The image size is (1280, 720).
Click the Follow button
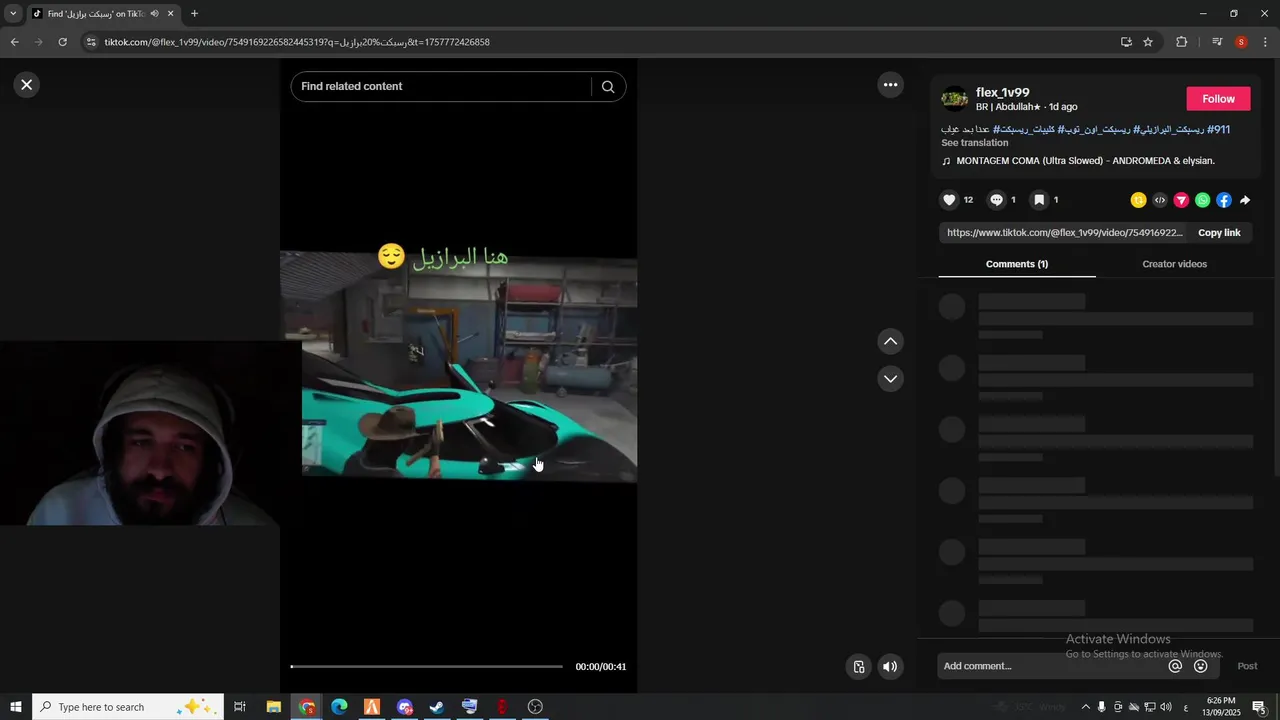(1218, 99)
